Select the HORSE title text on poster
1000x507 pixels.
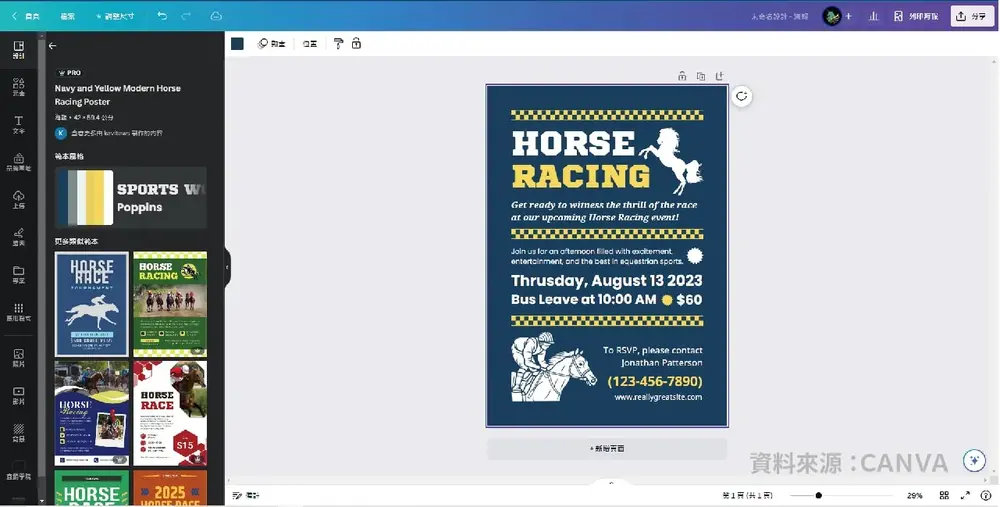pos(573,143)
